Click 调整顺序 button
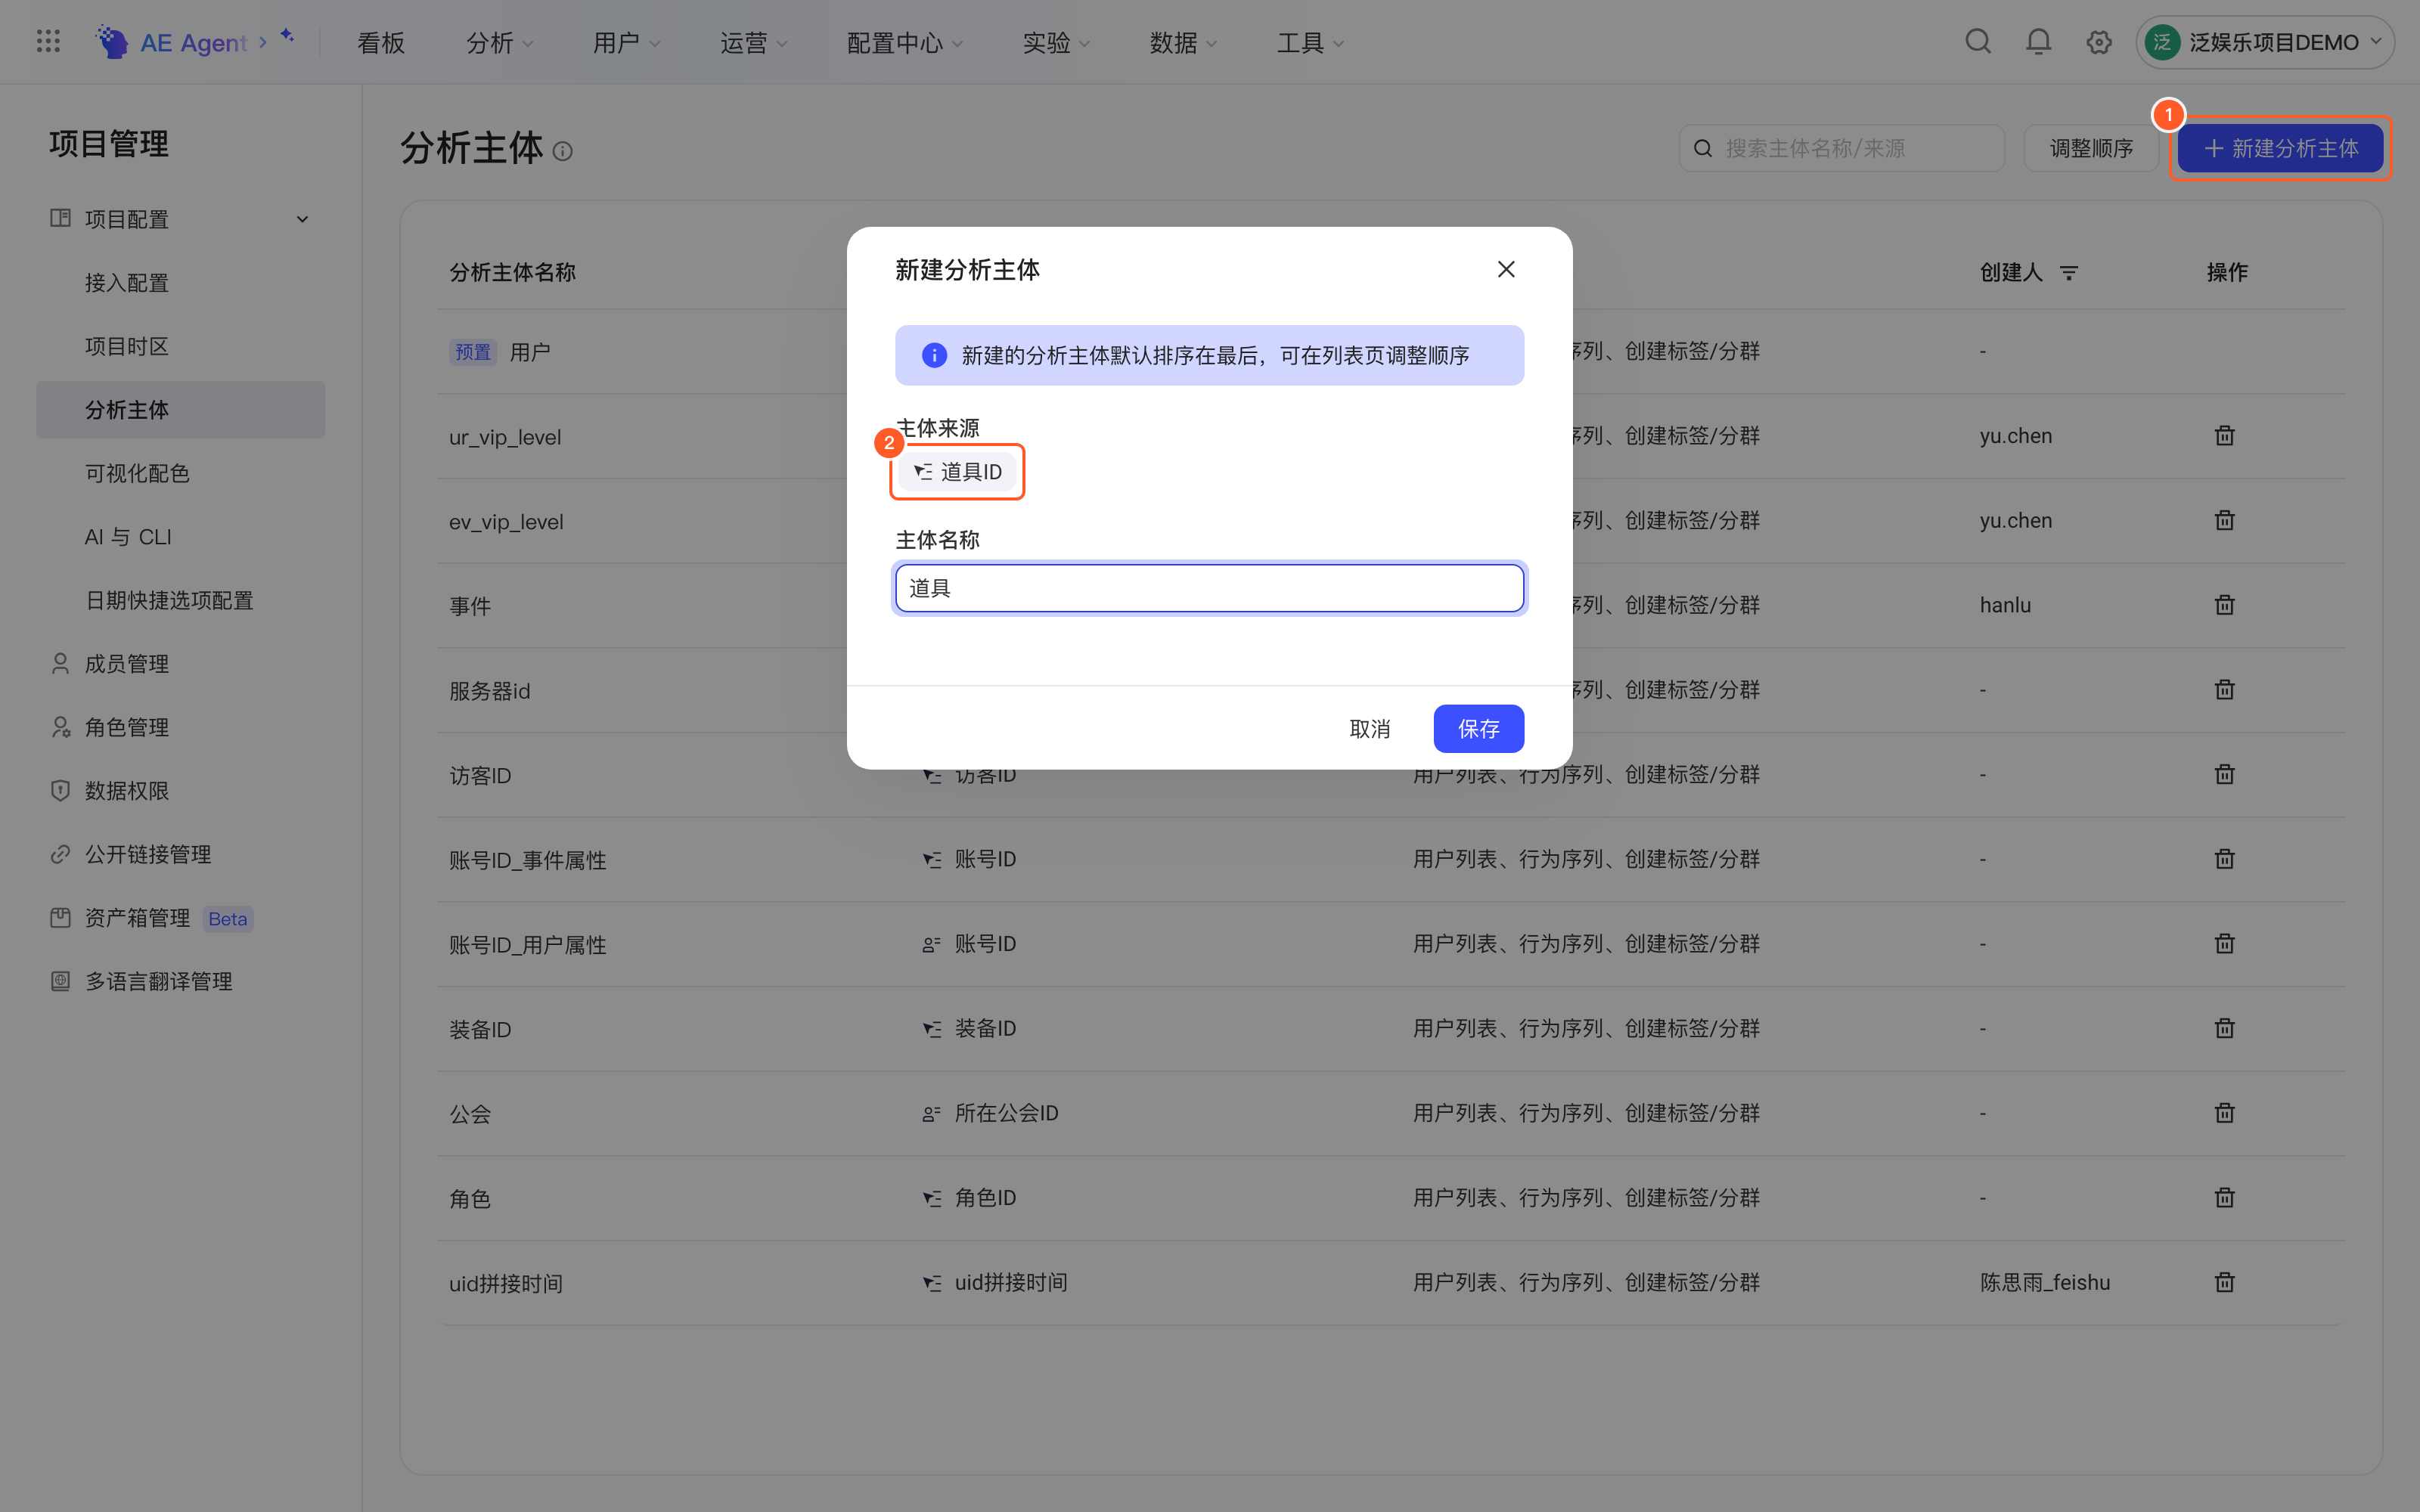Screen dimensions: 2420x1512 point(2091,148)
